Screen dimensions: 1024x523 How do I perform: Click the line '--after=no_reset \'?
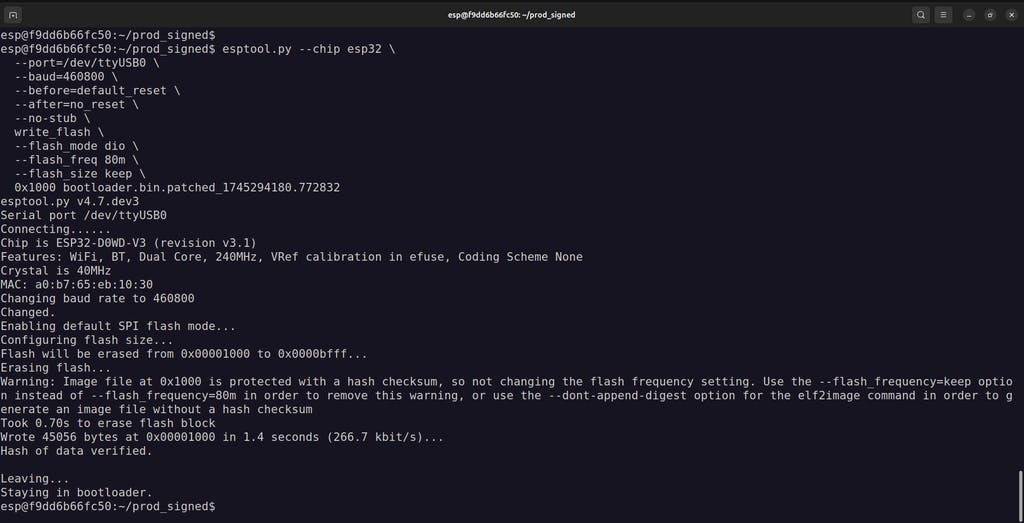click(76, 104)
